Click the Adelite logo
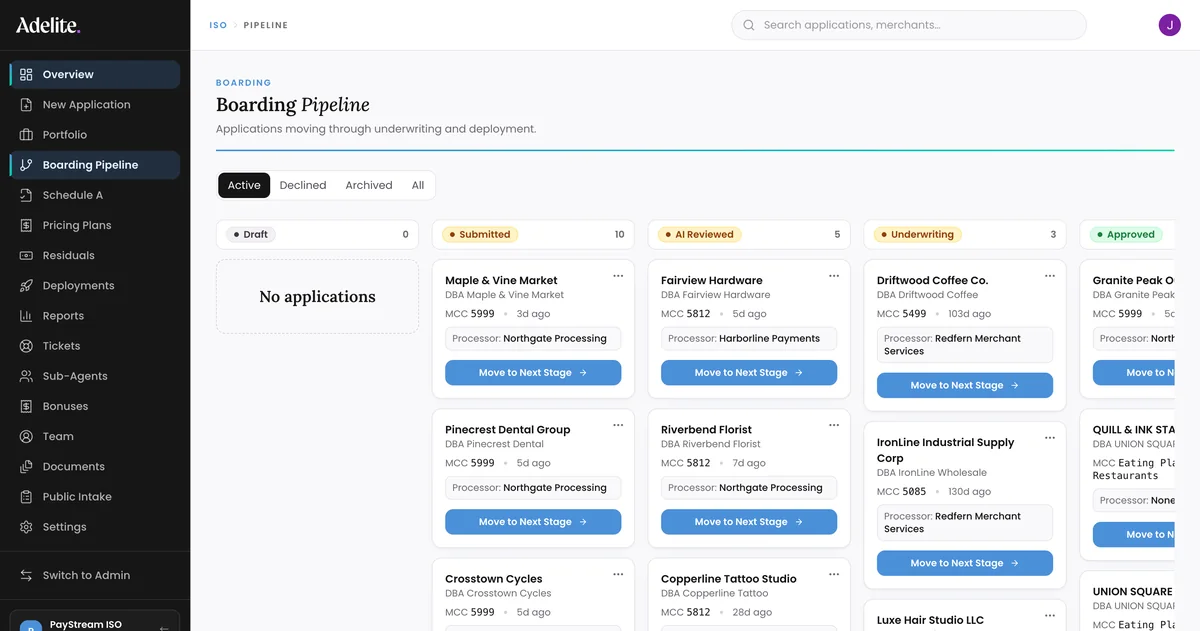This screenshot has height=631, width=1200. click(48, 25)
